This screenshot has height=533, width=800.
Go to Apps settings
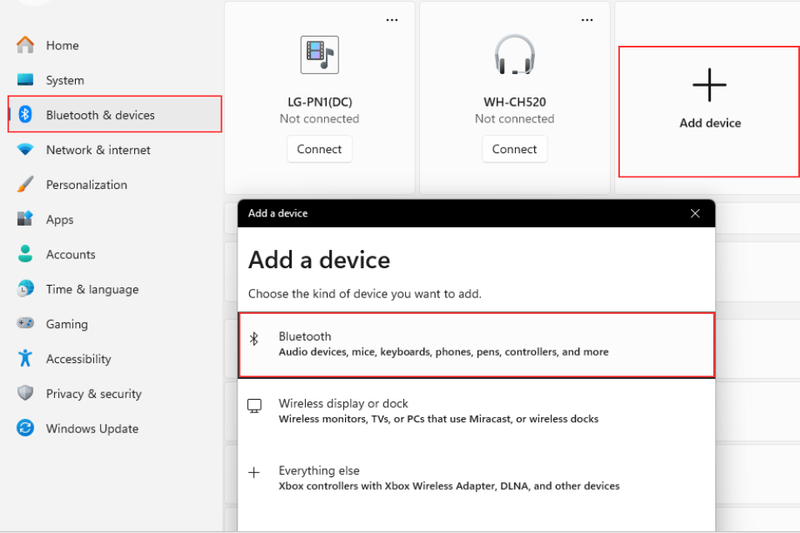tap(115, 219)
